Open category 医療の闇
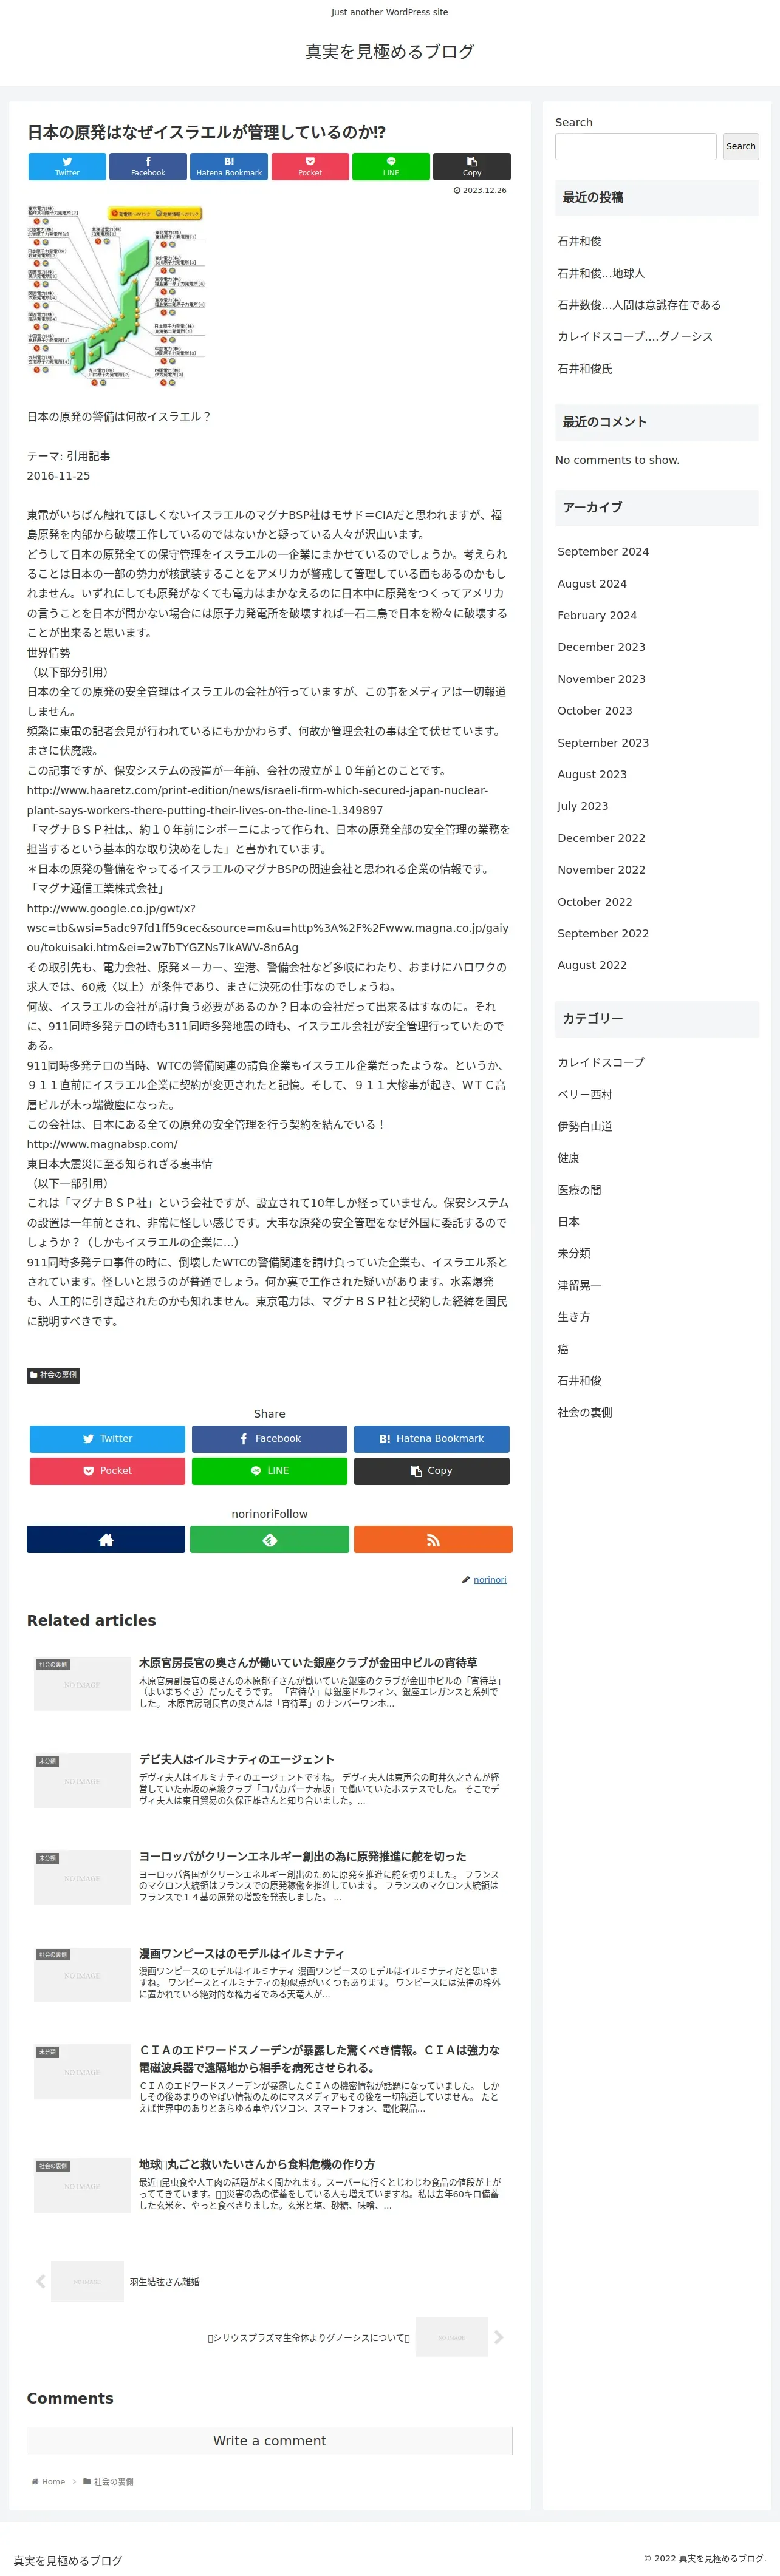 click(x=580, y=1190)
